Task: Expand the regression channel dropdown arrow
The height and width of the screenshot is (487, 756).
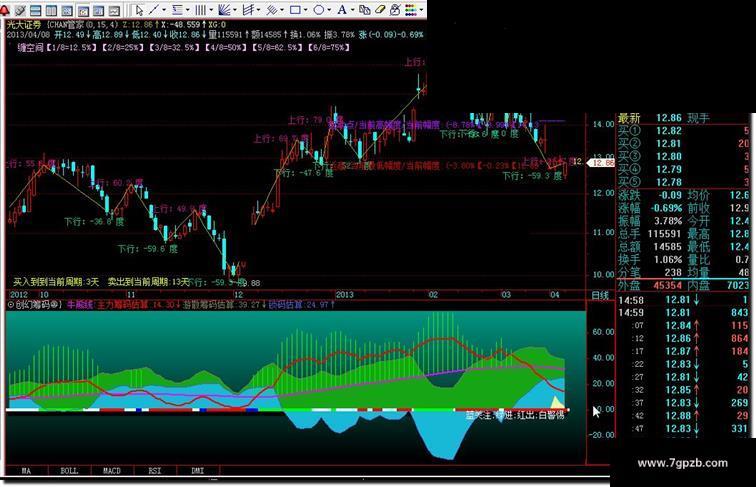Action: pyautogui.click(x=258, y=10)
